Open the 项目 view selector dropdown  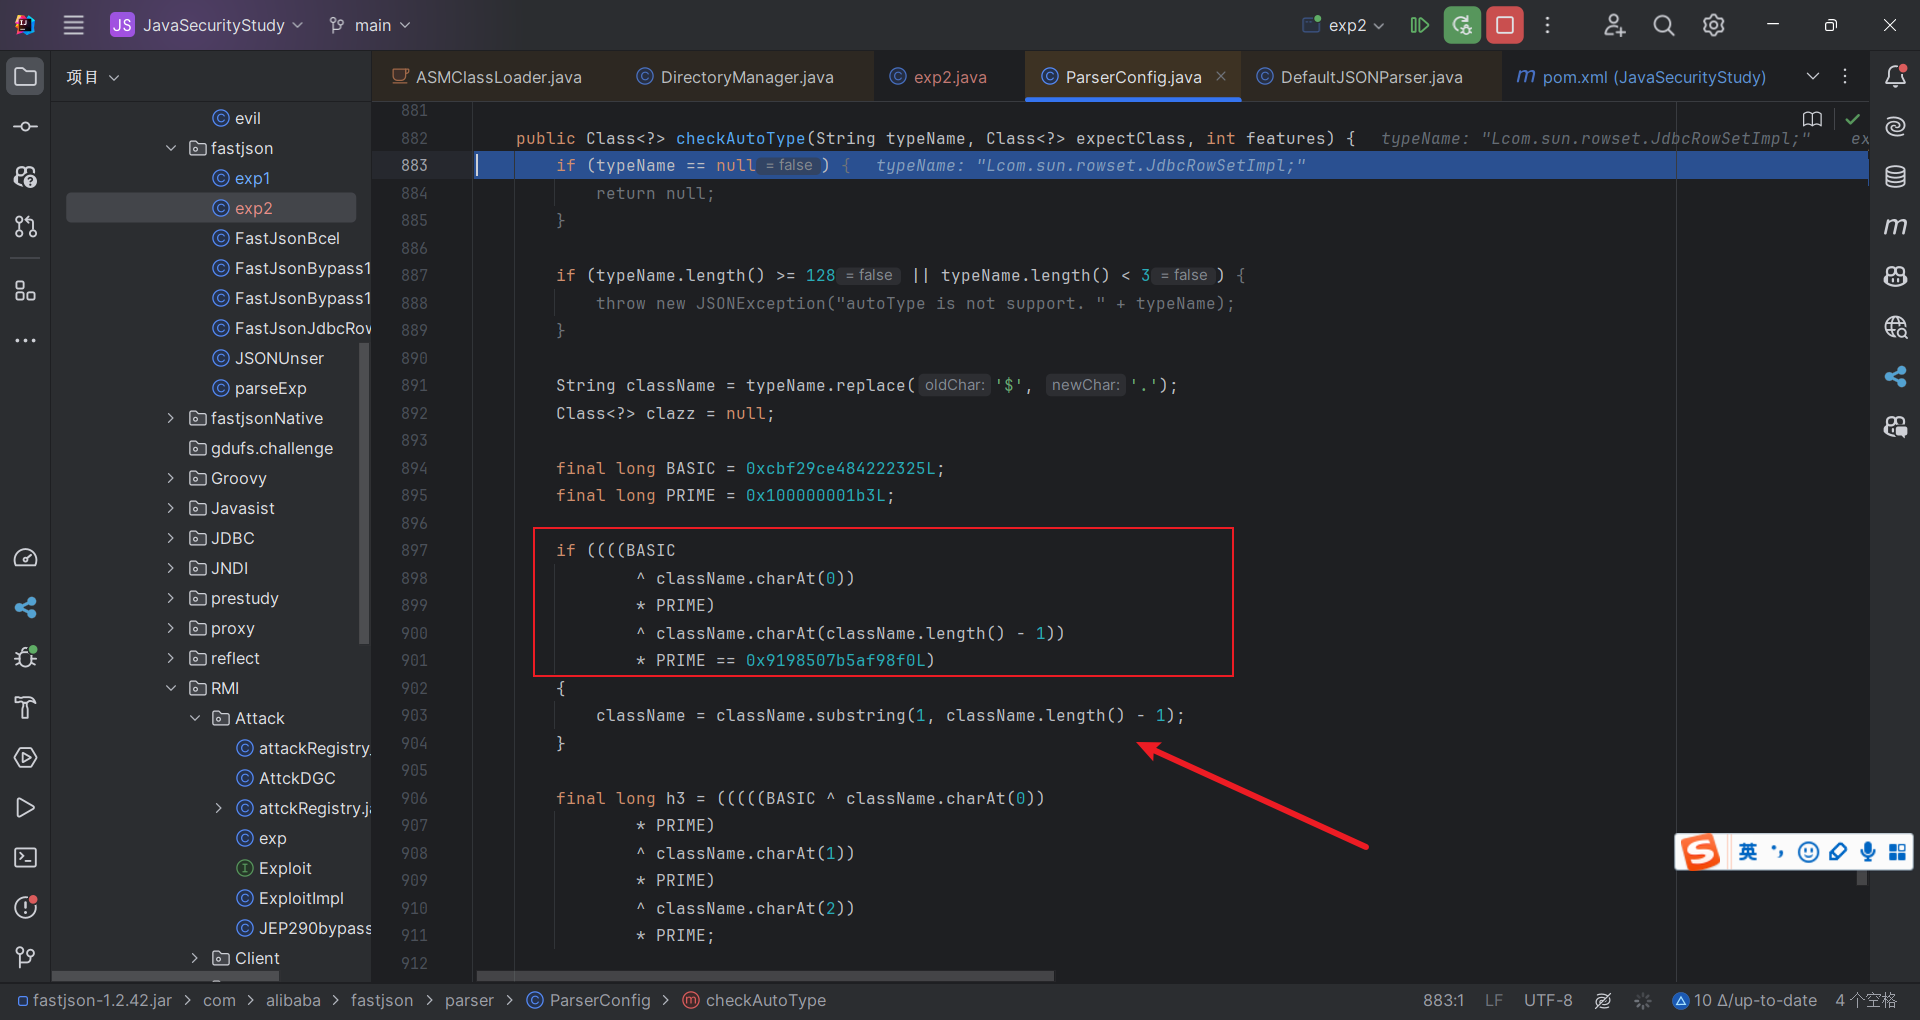click(x=93, y=77)
